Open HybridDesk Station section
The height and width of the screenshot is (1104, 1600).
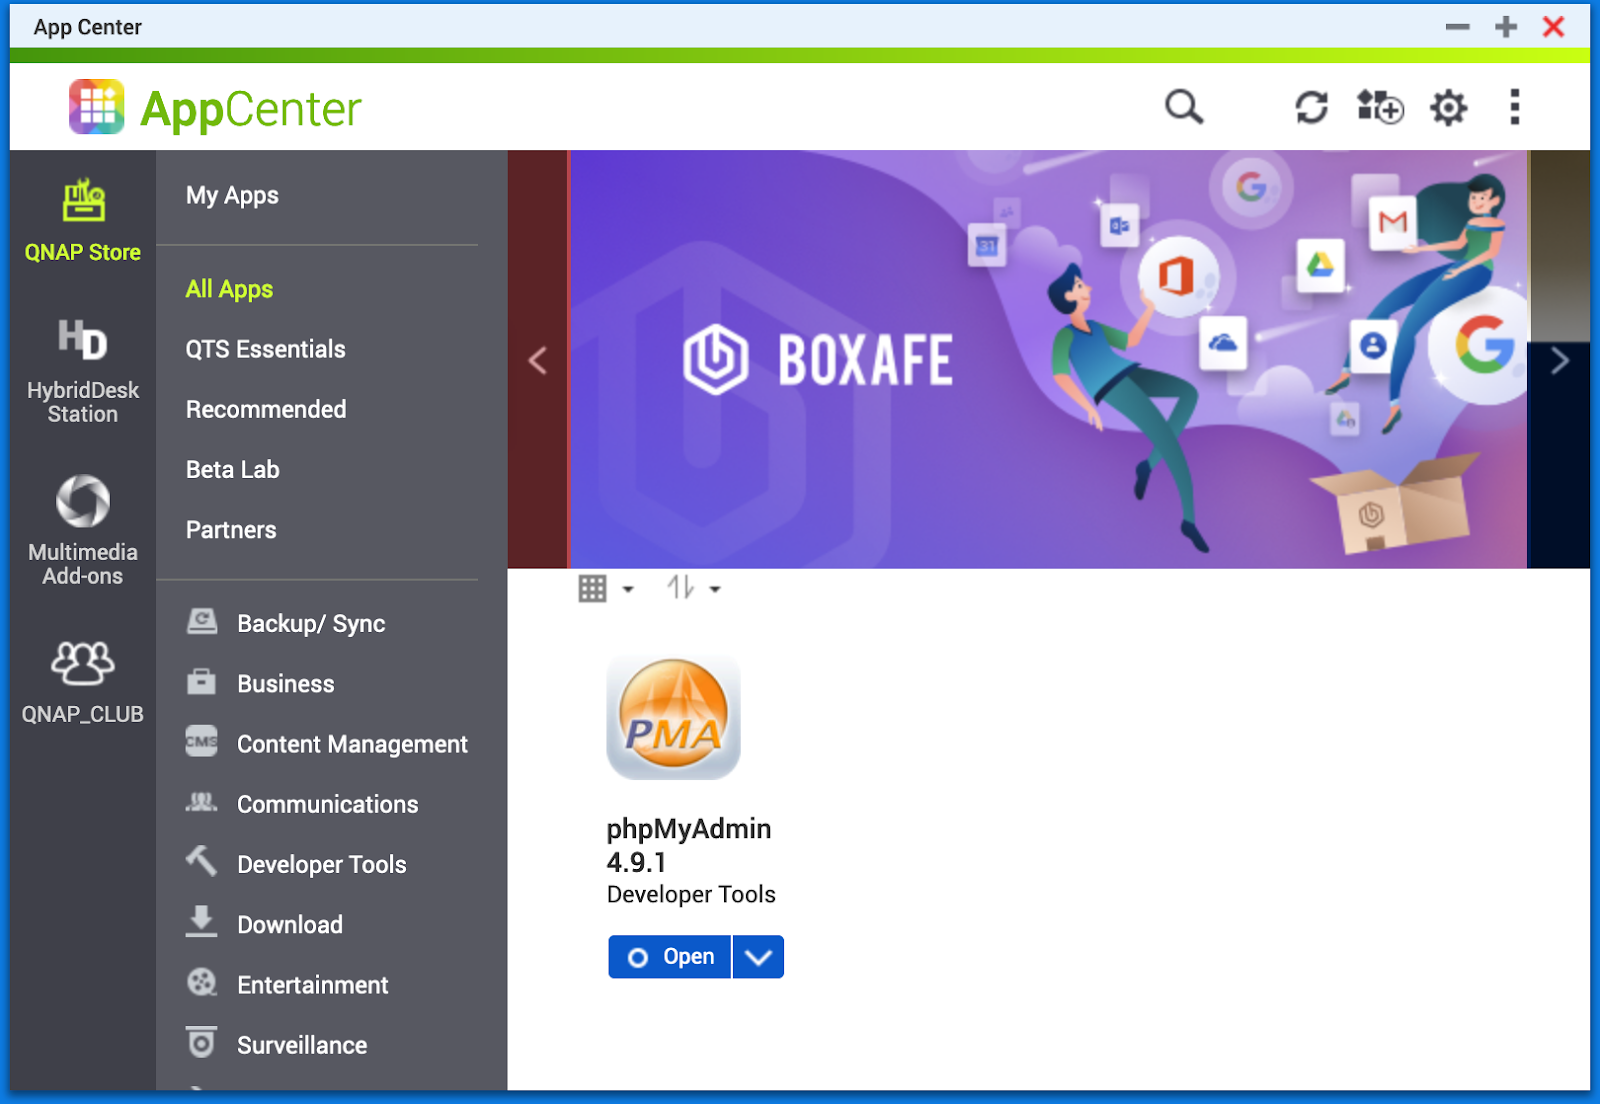pos(83,372)
